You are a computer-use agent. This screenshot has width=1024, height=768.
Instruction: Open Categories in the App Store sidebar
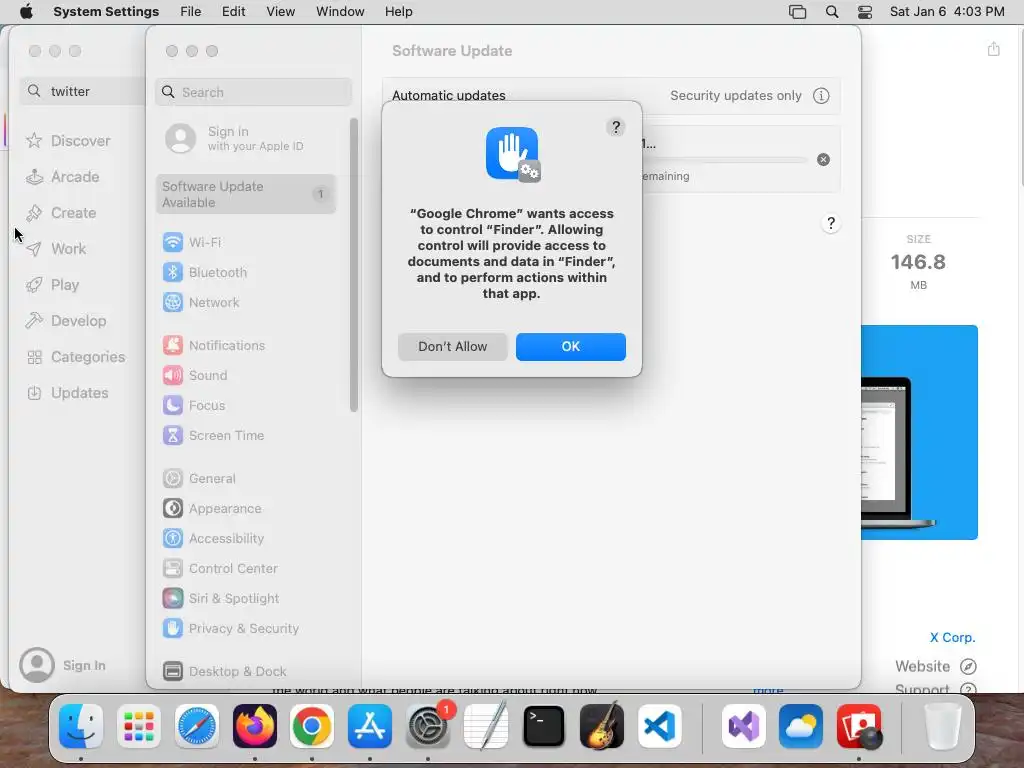(x=75, y=357)
